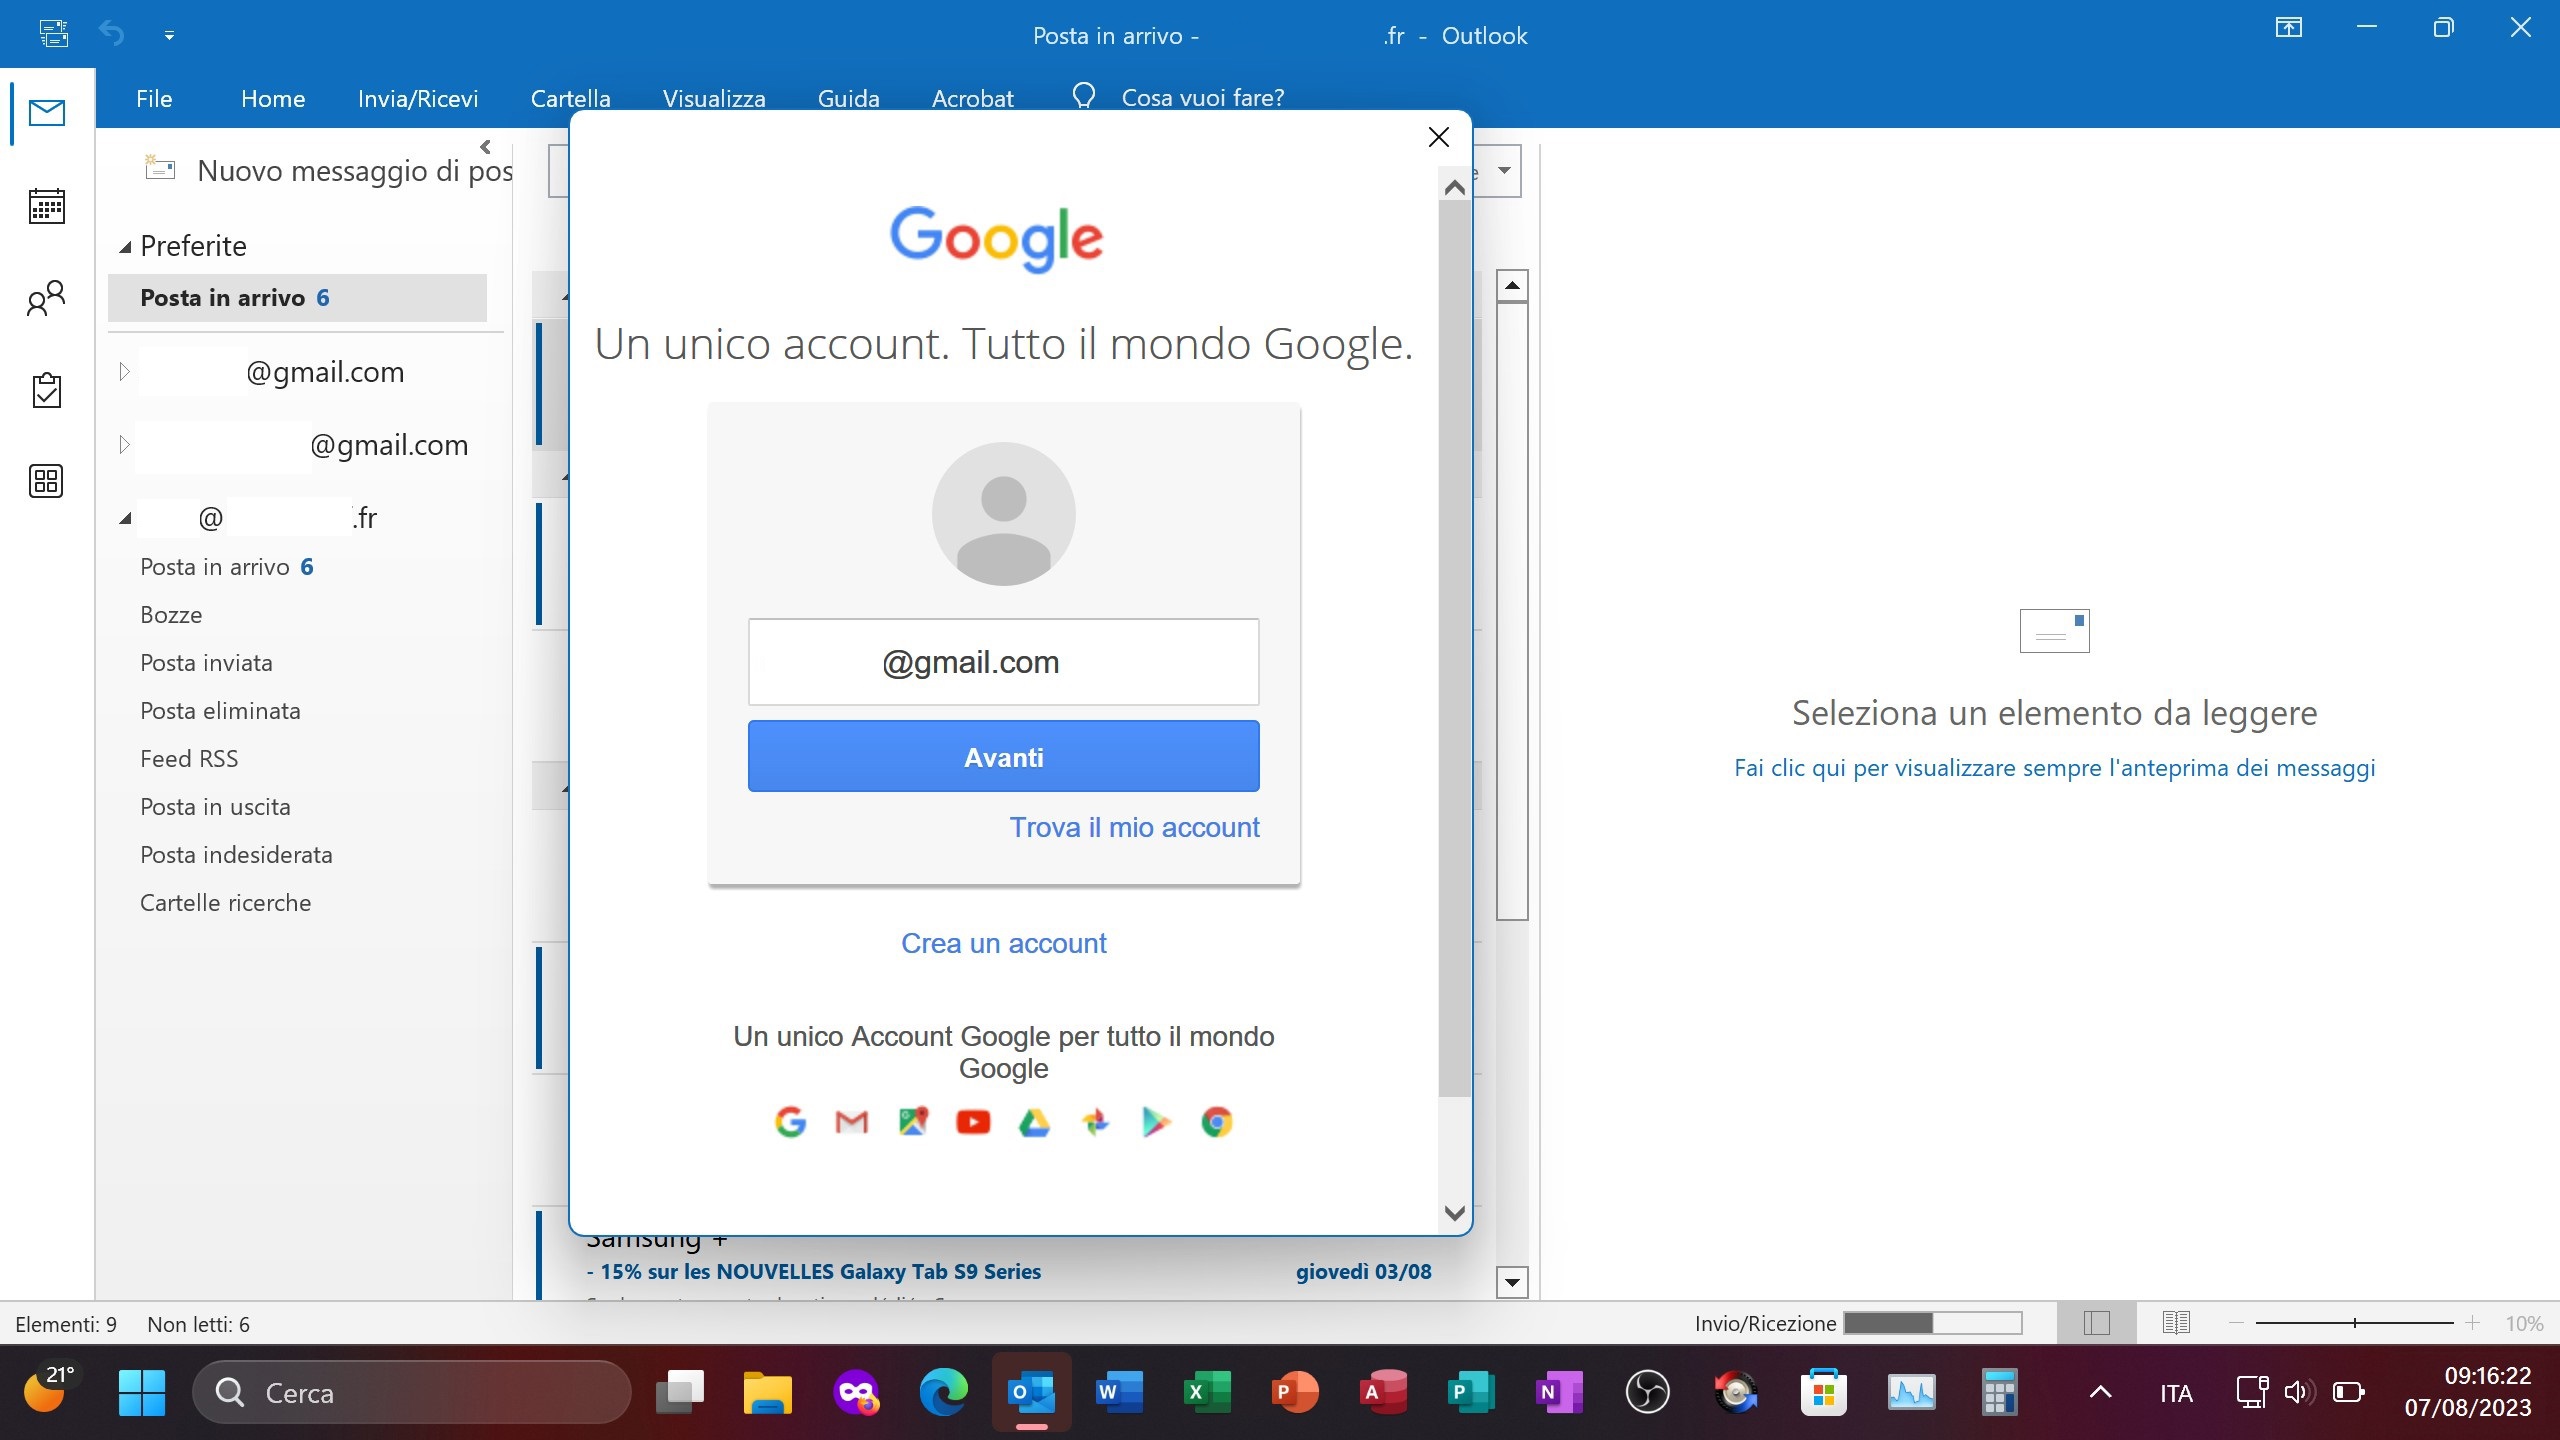The width and height of the screenshot is (2560, 1440).
Task: Select Posta in arrivo under Preferite
Action: (297, 298)
